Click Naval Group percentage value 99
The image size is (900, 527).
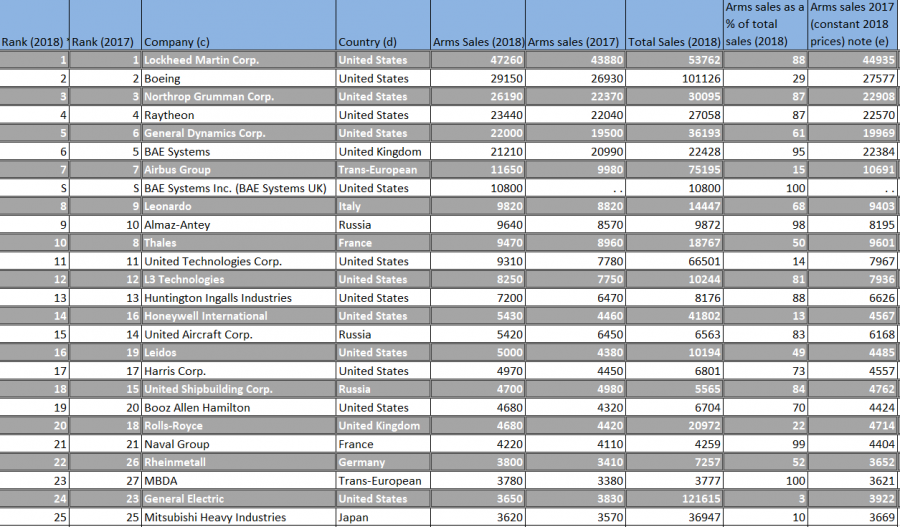tap(766, 444)
